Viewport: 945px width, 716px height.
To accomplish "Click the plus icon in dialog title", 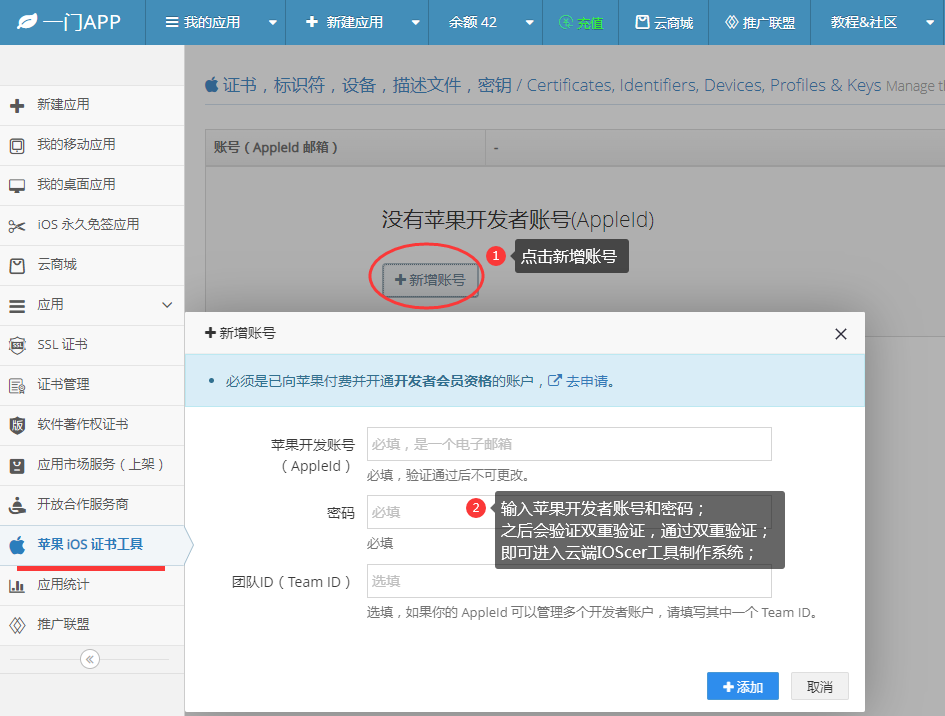I will pyautogui.click(x=210, y=333).
